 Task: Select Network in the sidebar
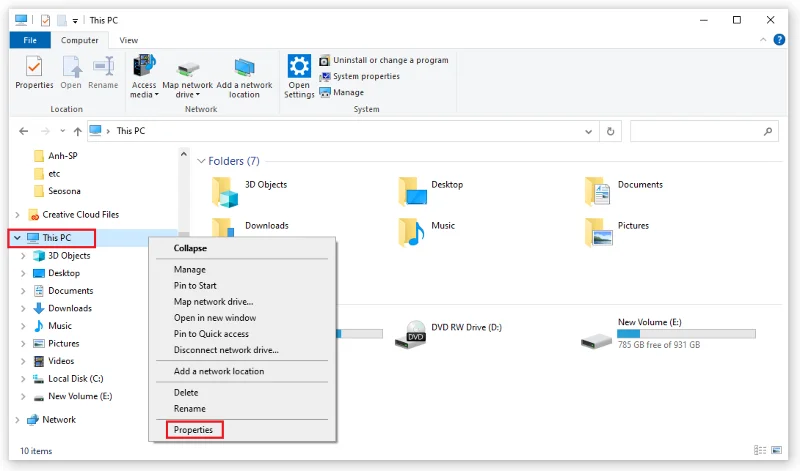[x=52, y=419]
